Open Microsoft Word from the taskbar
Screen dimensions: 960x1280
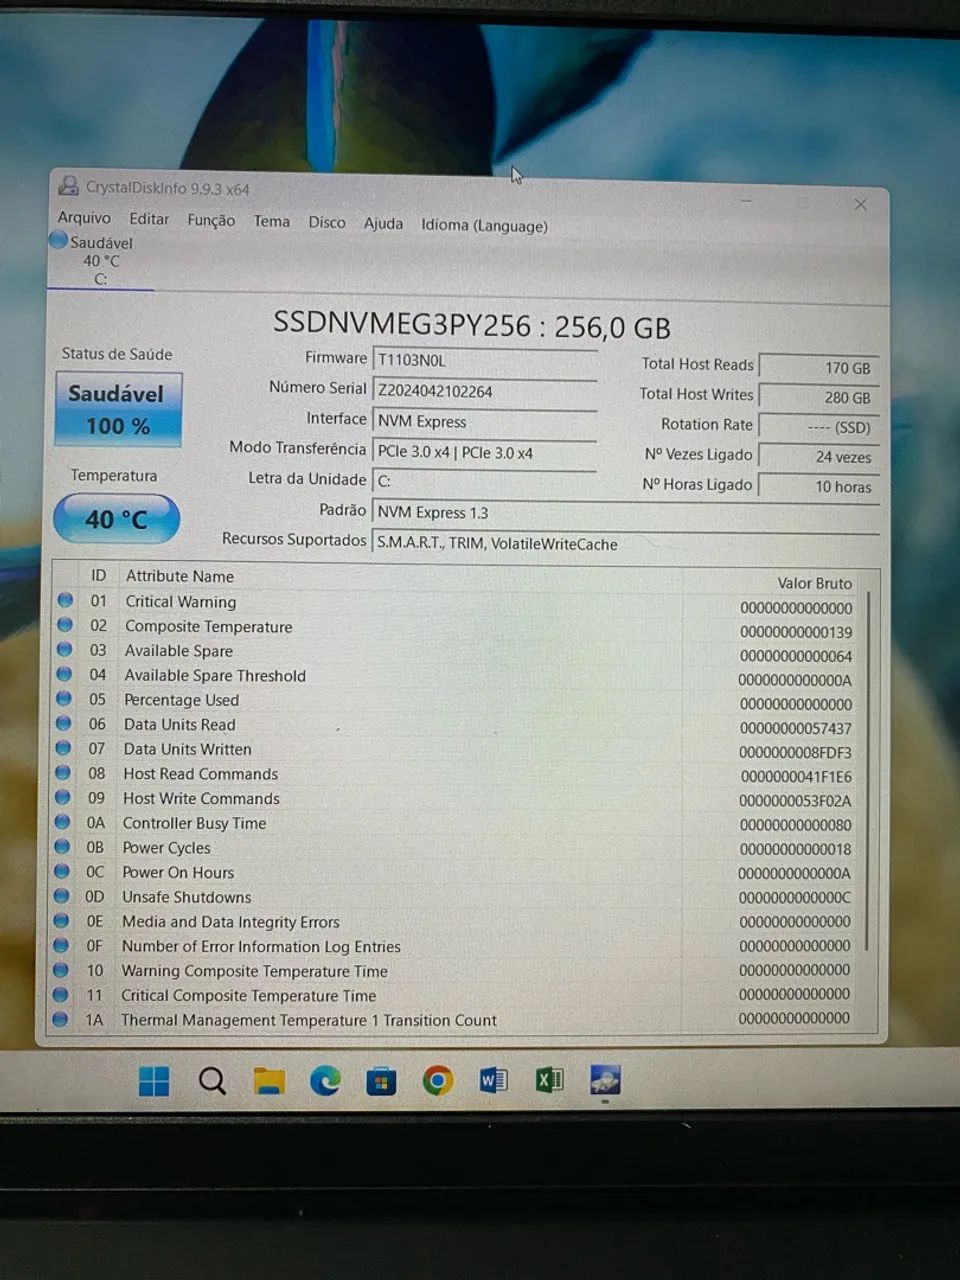(x=493, y=1080)
